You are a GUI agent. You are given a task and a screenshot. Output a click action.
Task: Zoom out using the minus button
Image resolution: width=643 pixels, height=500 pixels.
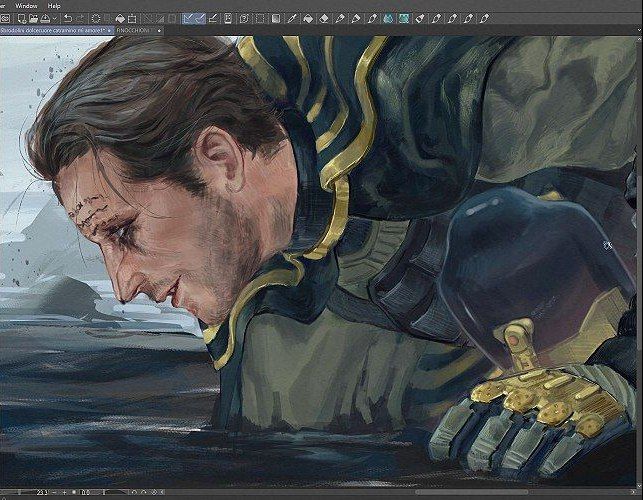(55, 492)
